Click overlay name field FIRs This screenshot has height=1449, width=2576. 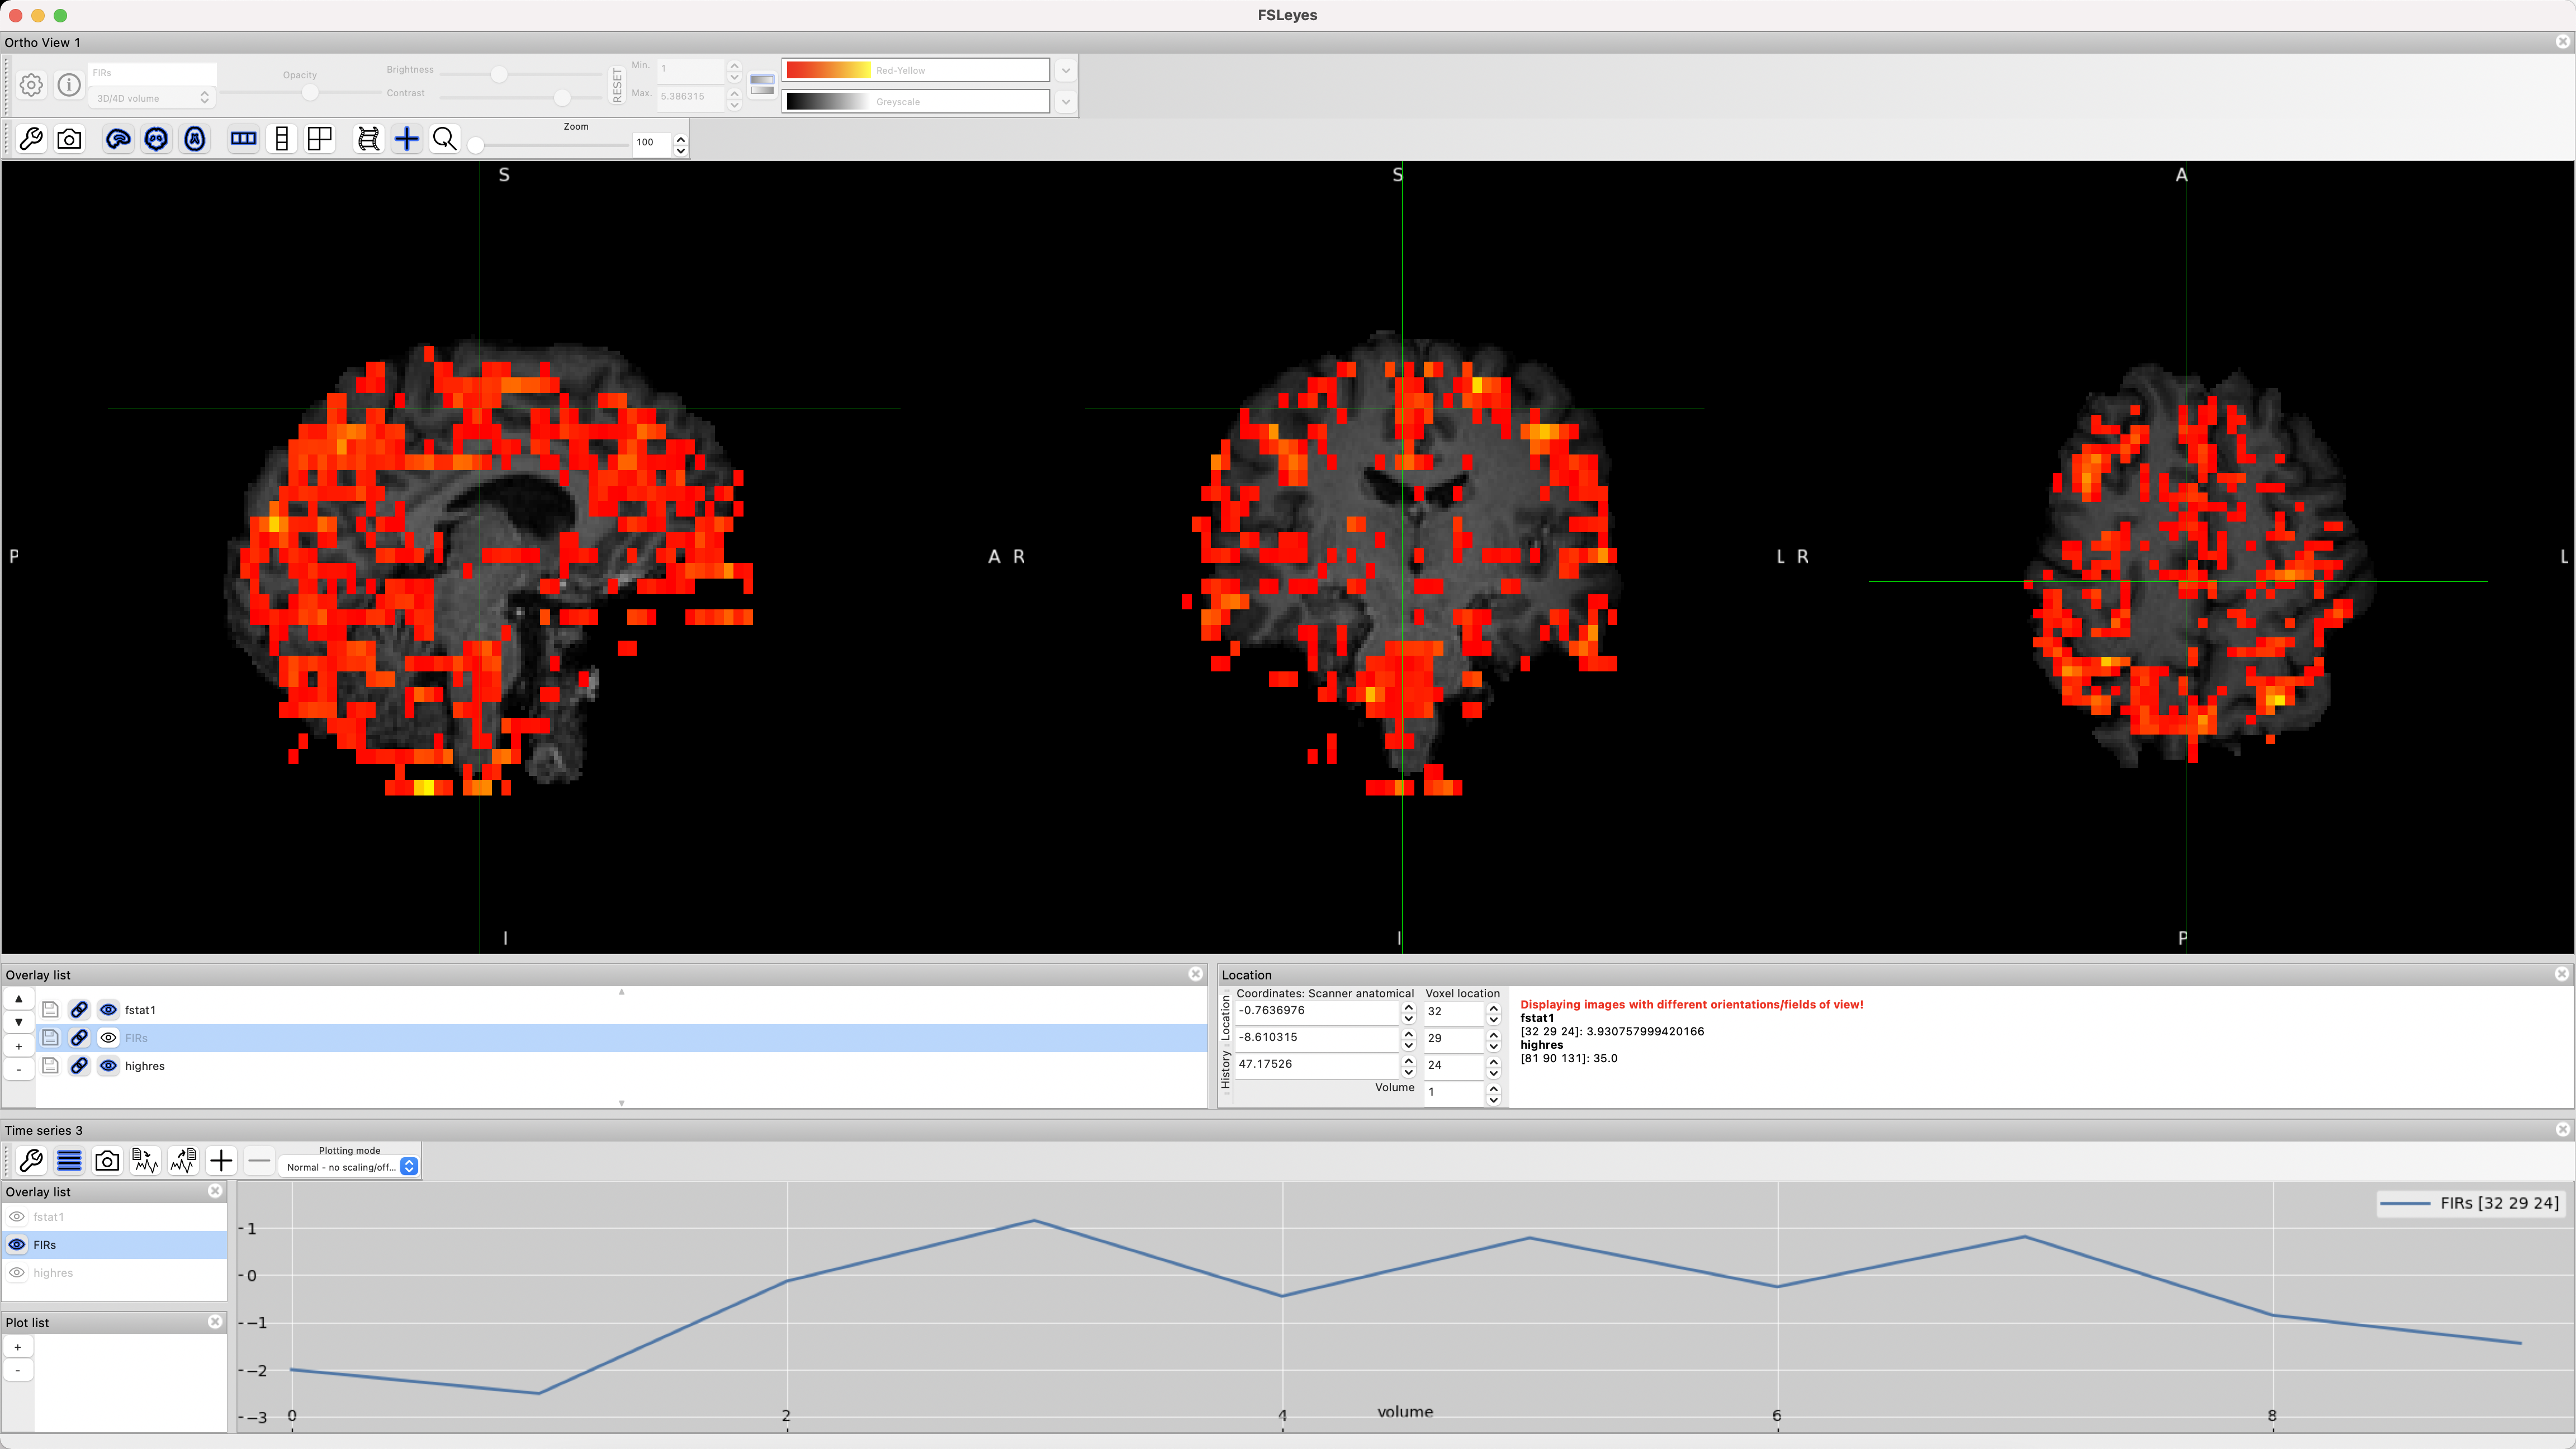152,73
